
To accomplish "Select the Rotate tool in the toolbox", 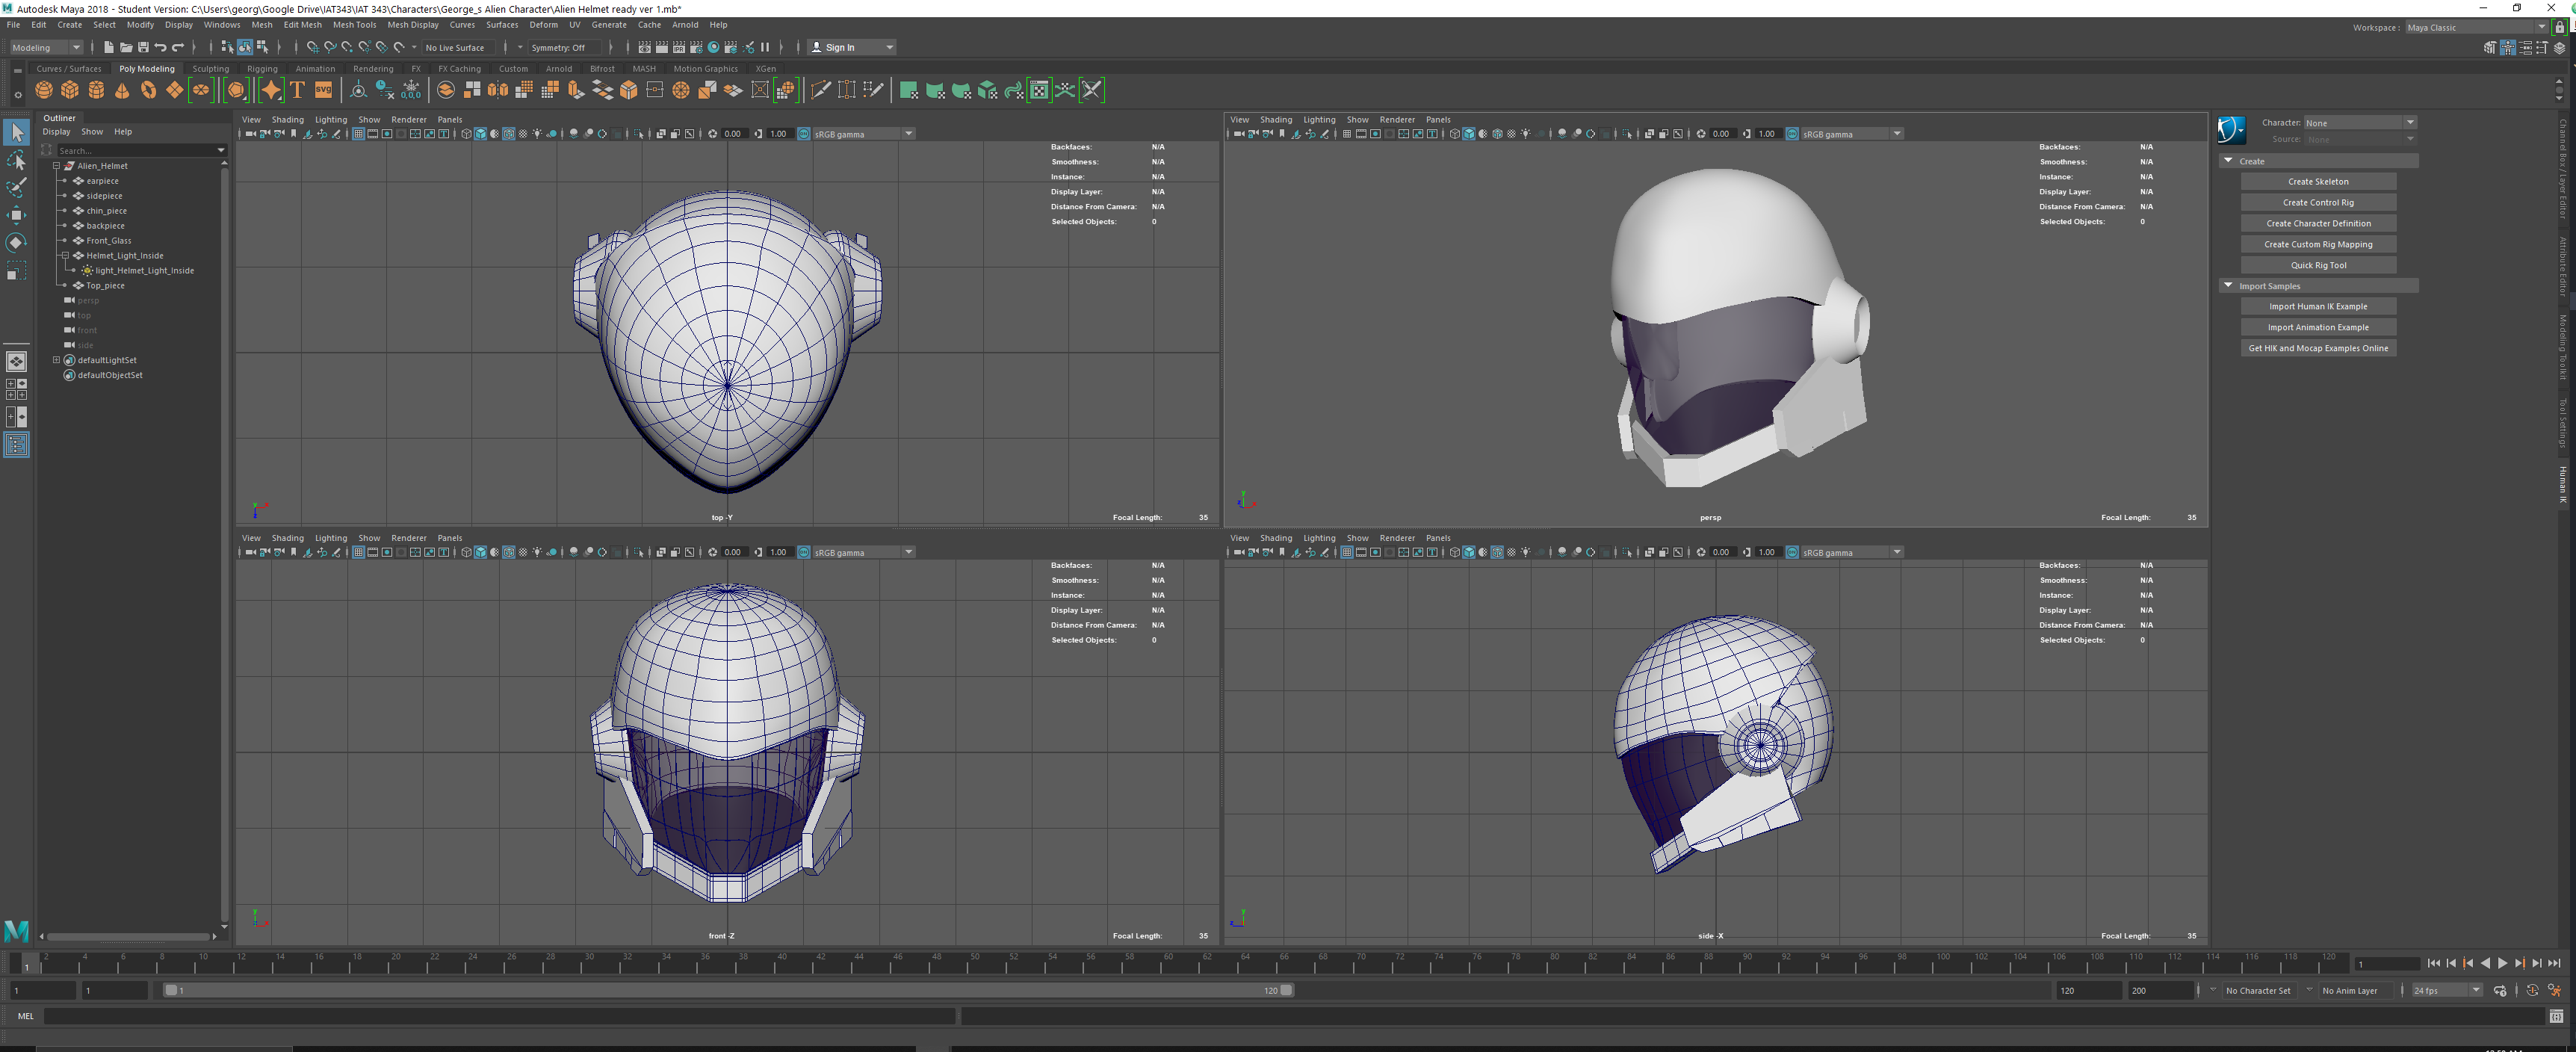I will (x=16, y=241).
